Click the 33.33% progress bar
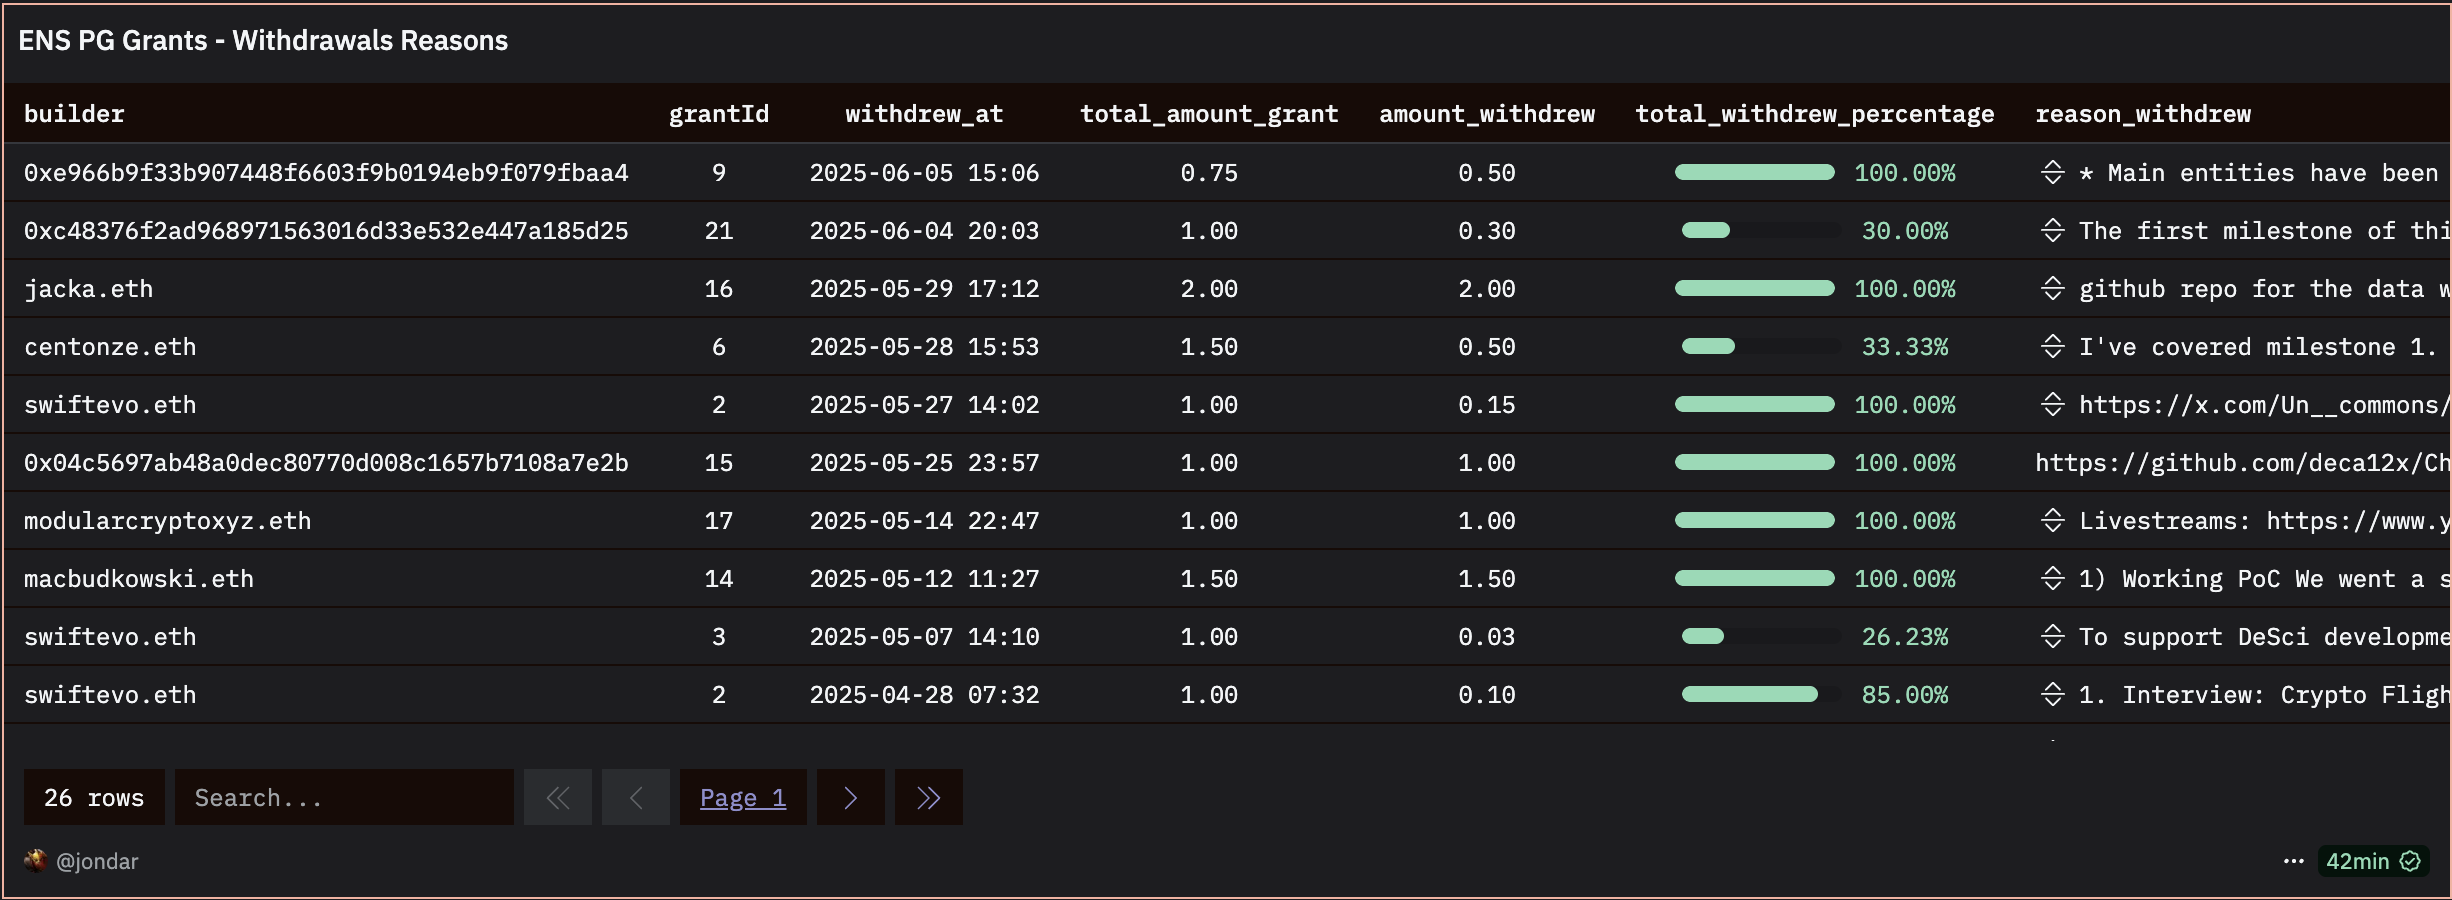 click(1760, 346)
